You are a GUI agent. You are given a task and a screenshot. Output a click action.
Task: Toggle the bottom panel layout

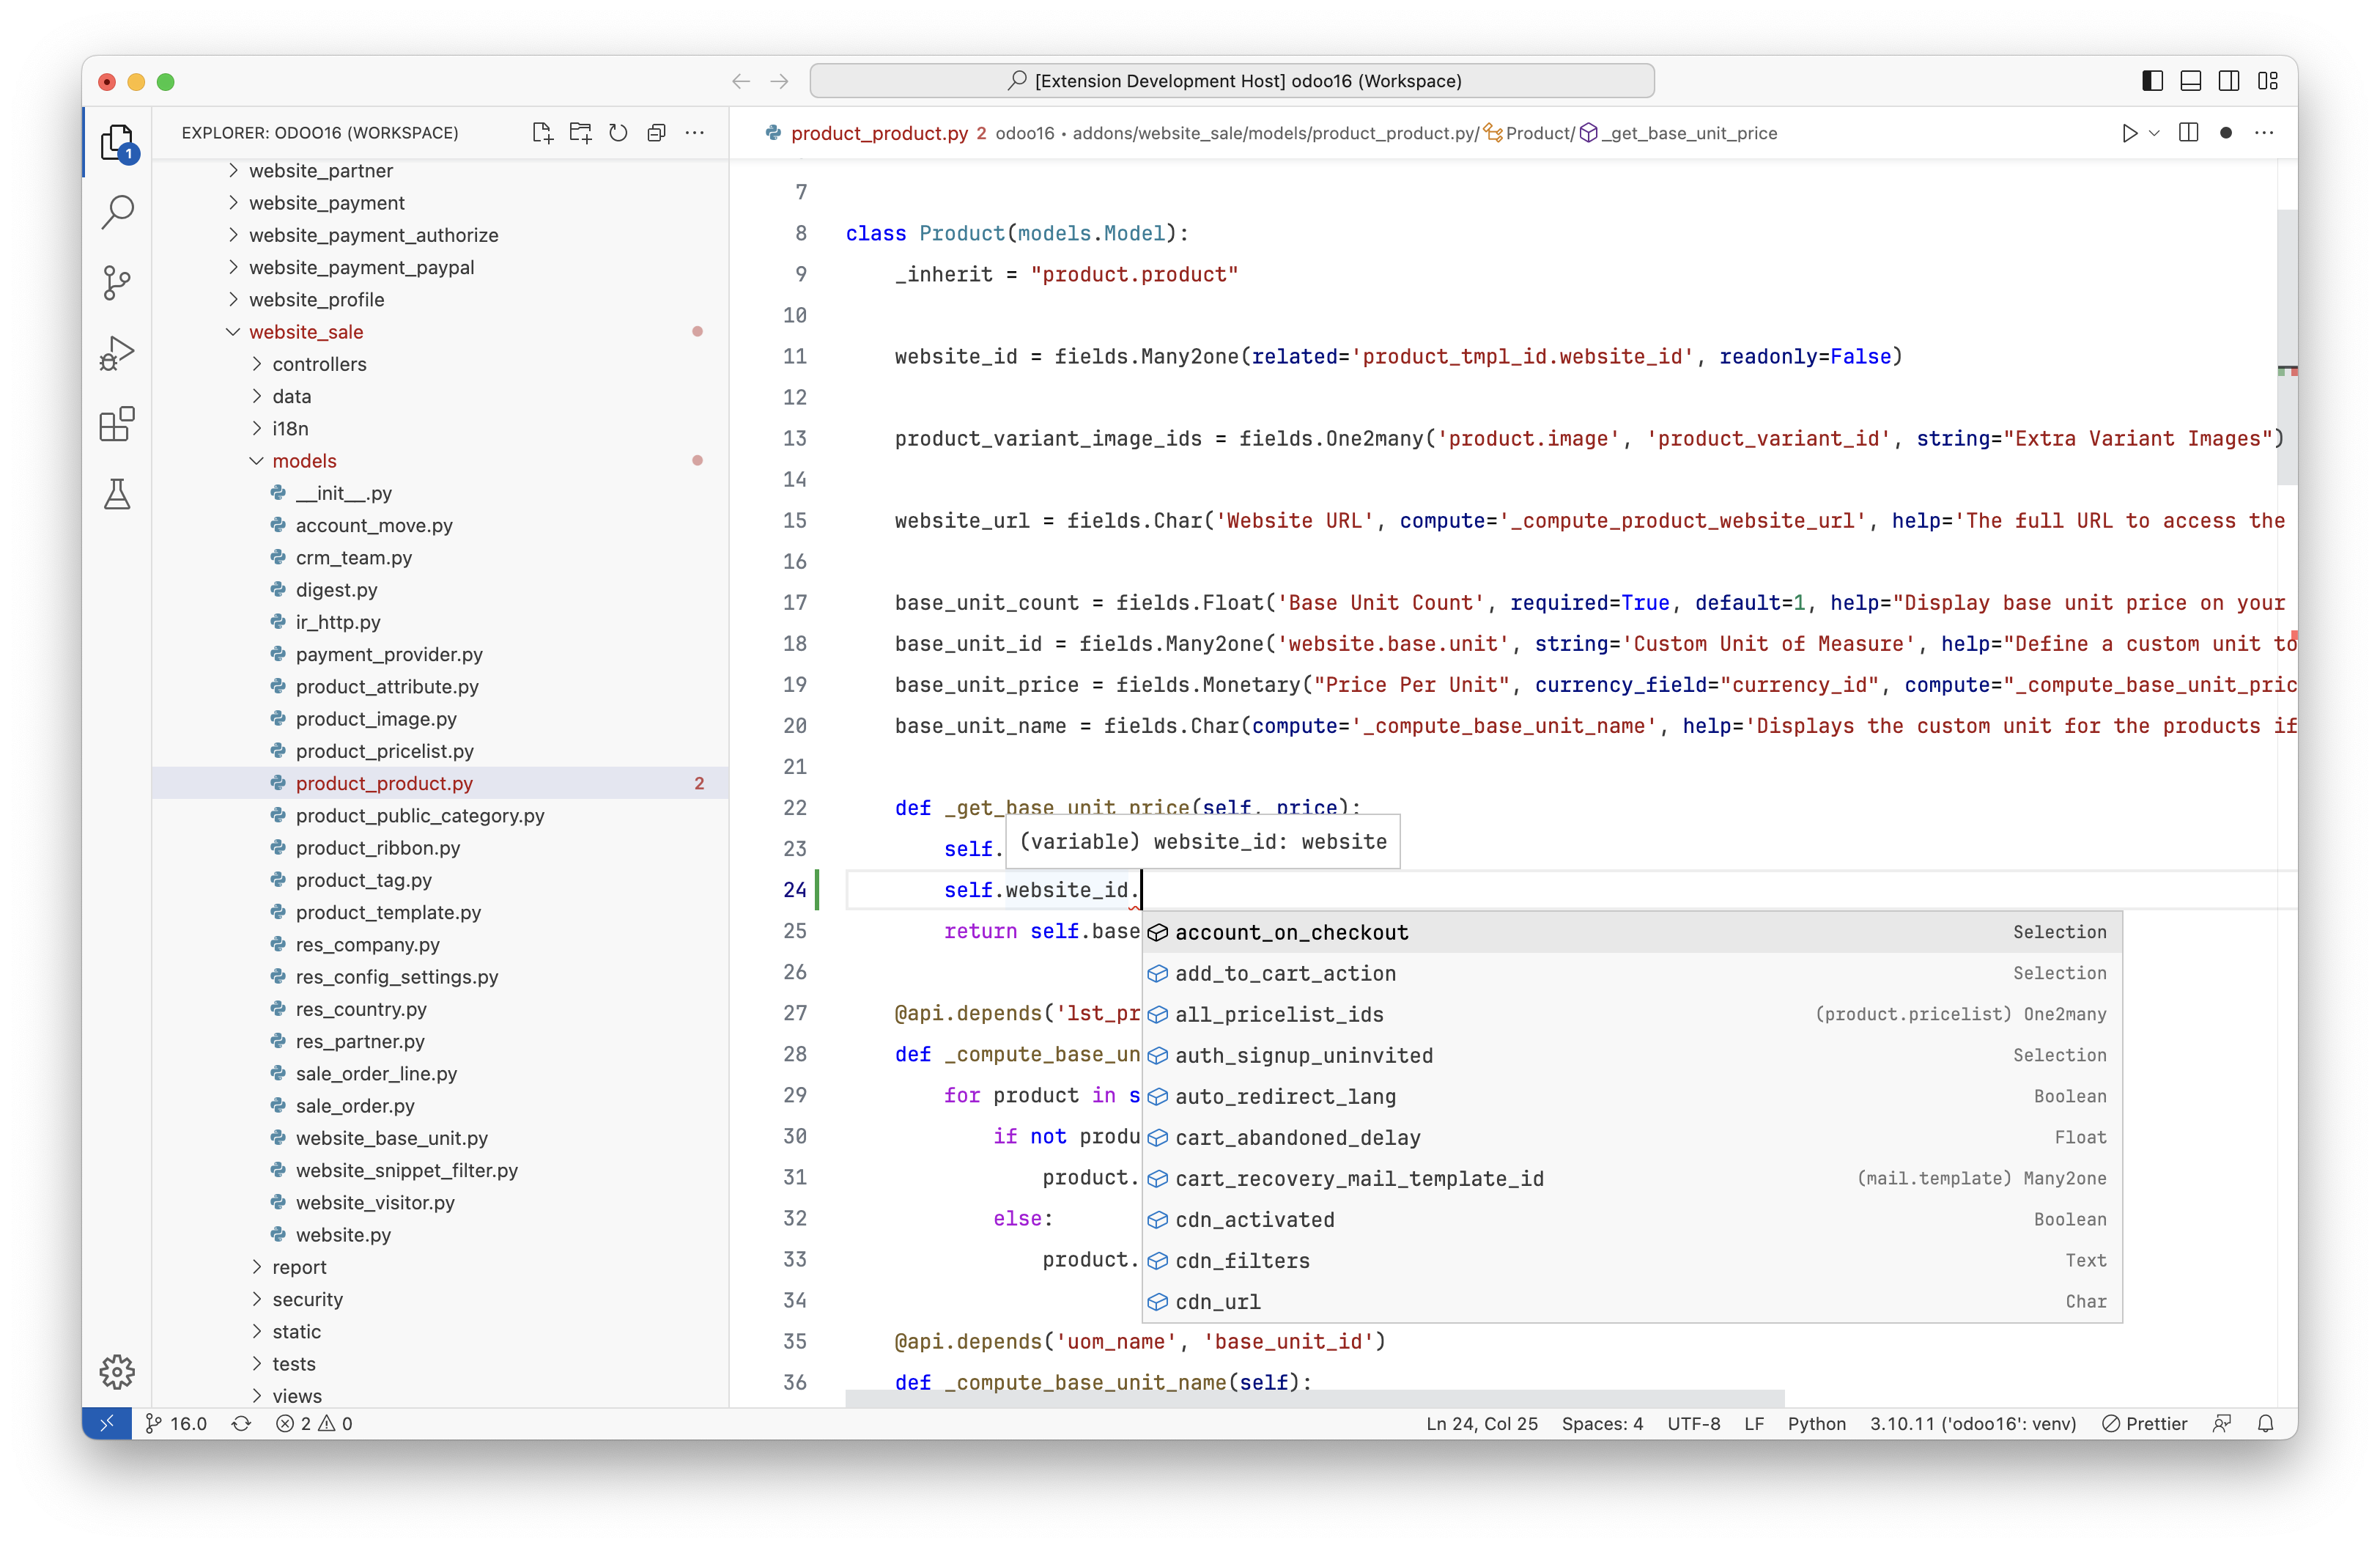[x=2190, y=81]
